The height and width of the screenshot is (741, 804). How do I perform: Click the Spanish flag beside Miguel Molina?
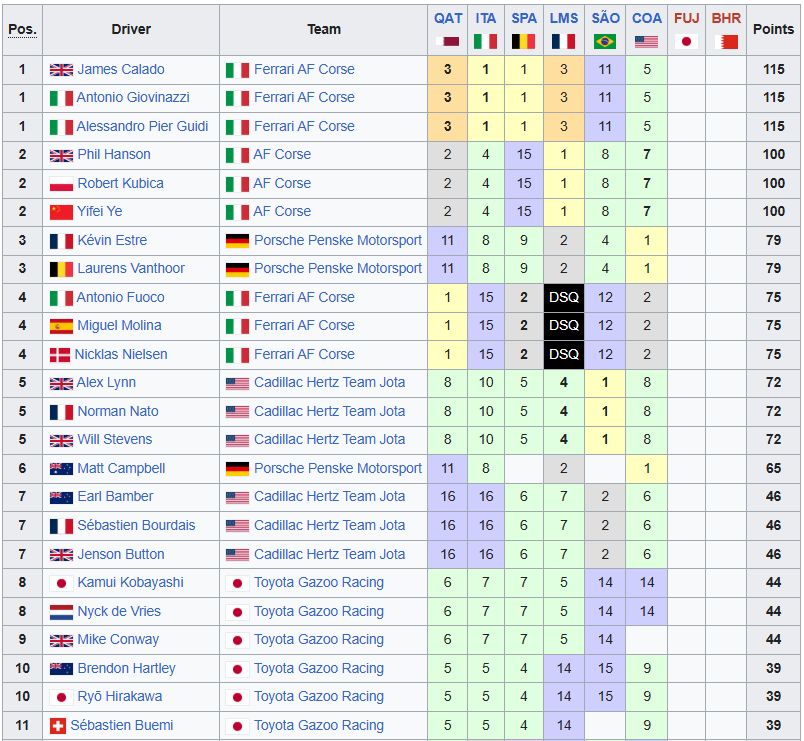pos(61,326)
